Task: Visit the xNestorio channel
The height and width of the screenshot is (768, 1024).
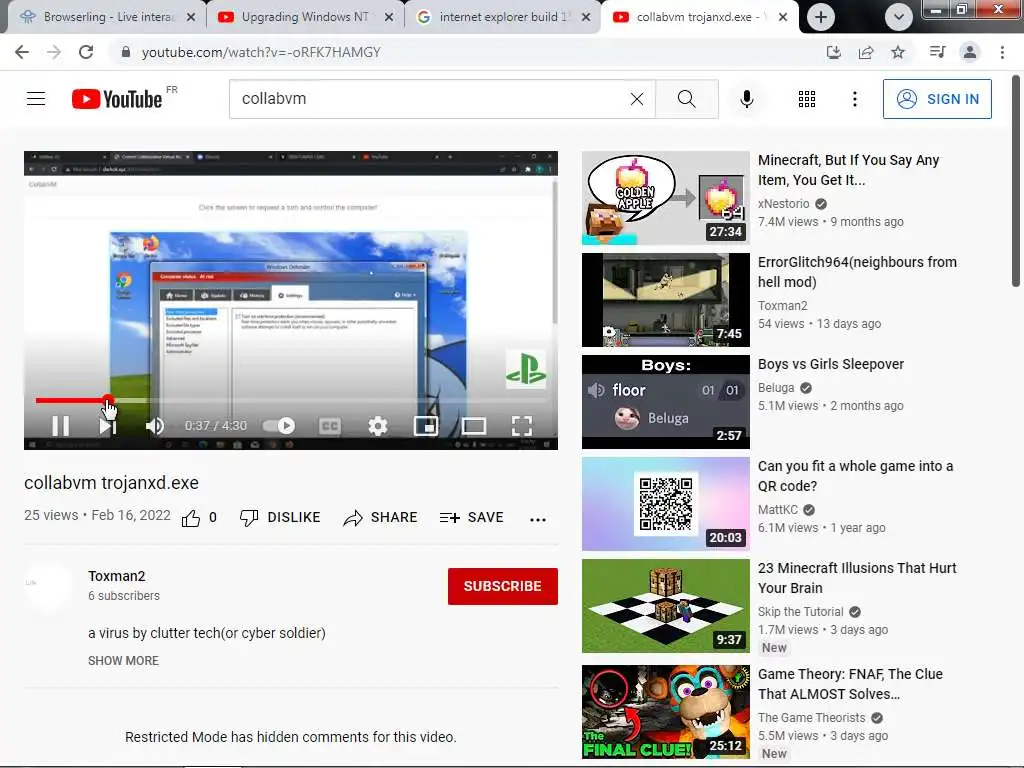Action: 784,204
